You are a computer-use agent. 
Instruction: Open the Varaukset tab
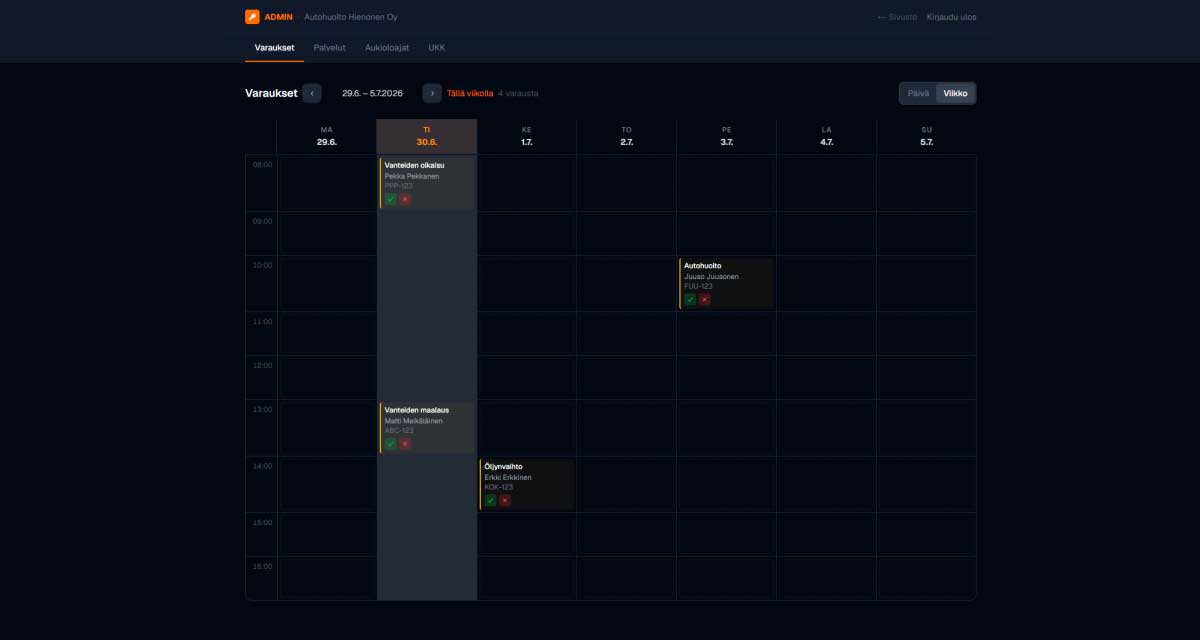[274, 47]
